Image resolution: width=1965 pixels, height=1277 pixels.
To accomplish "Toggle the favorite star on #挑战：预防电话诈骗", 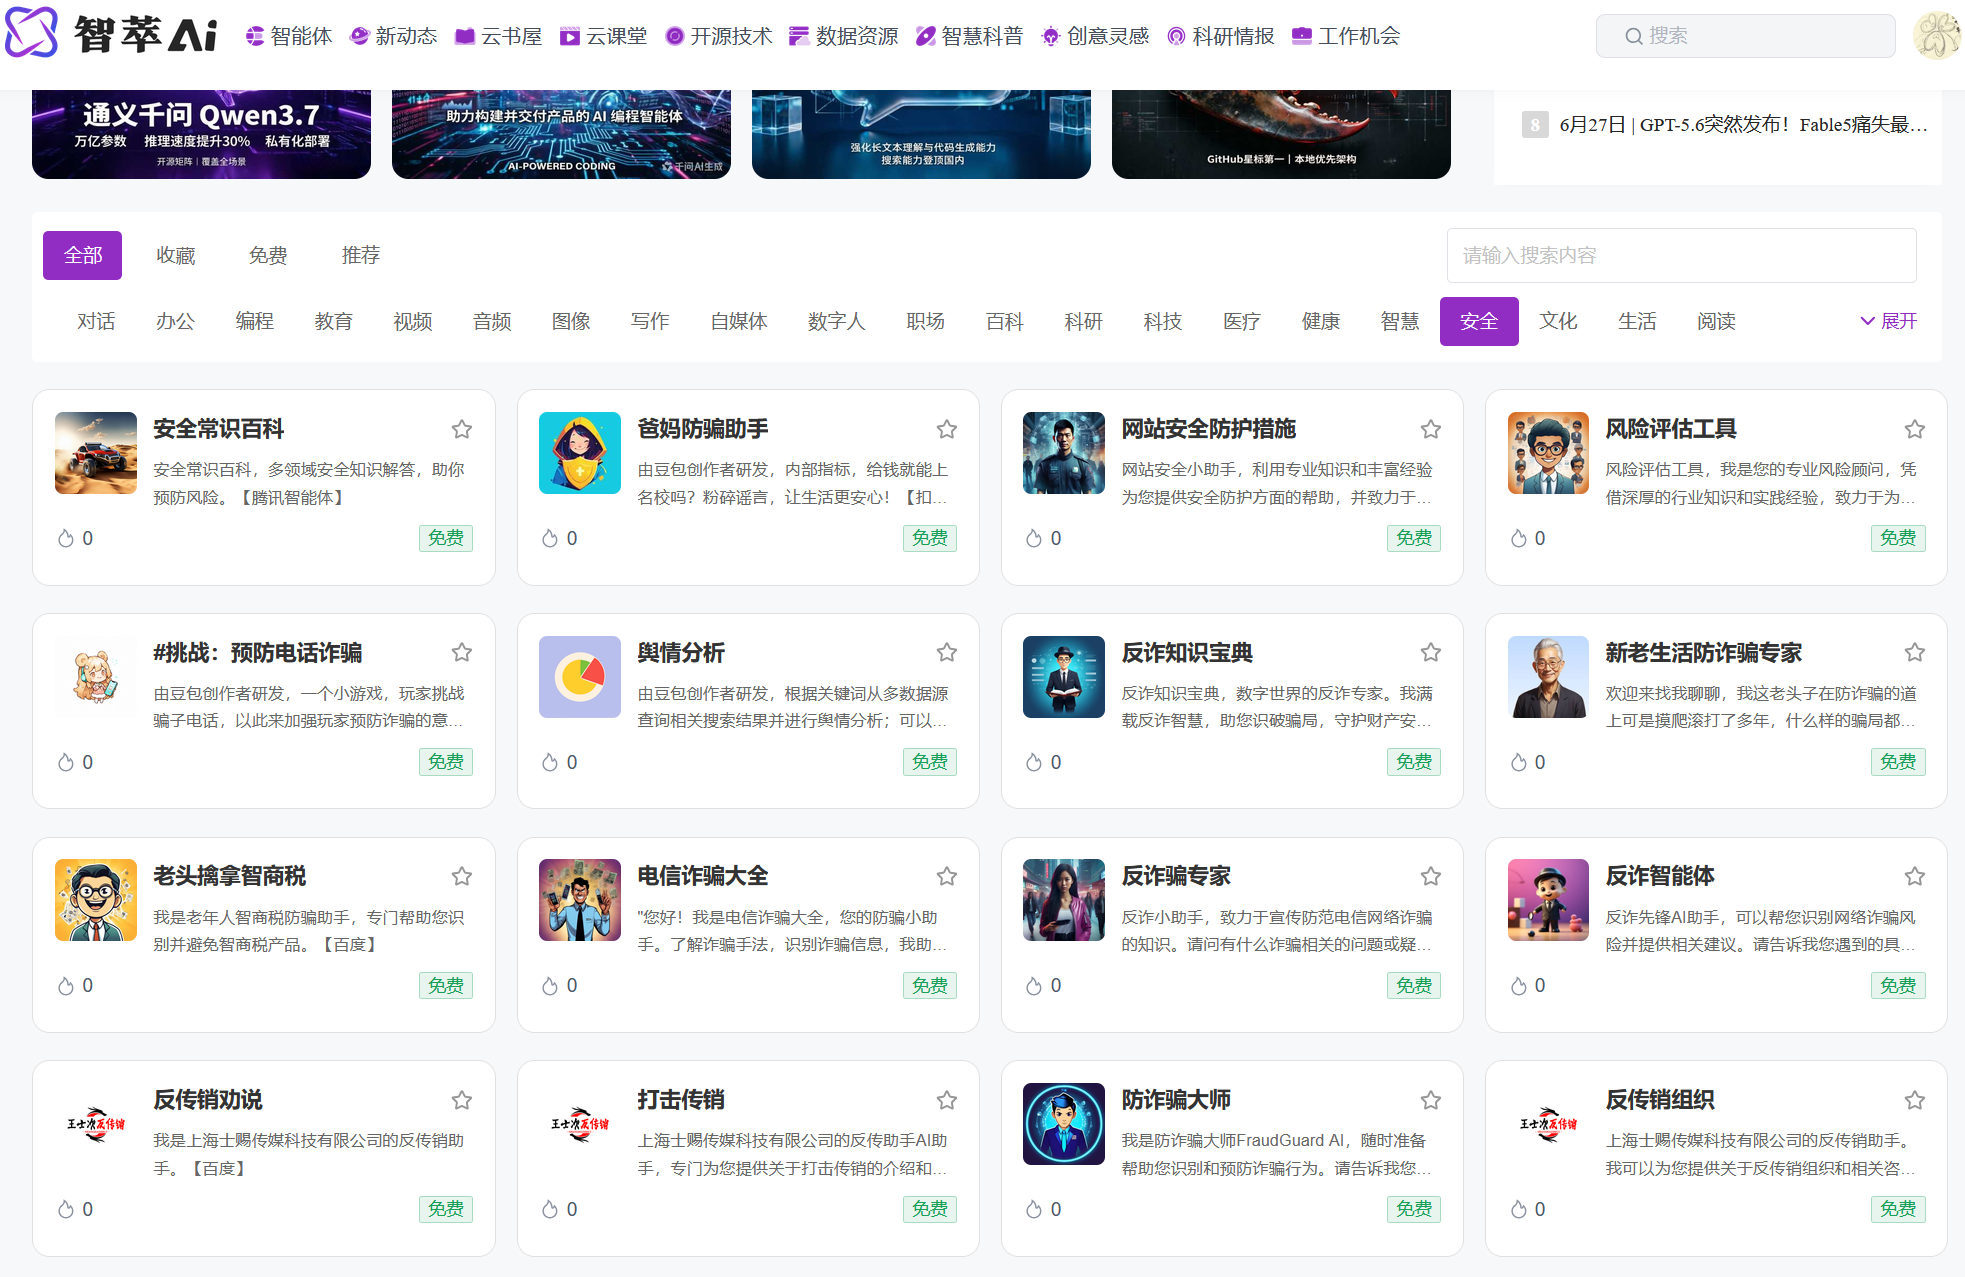I will [x=461, y=653].
